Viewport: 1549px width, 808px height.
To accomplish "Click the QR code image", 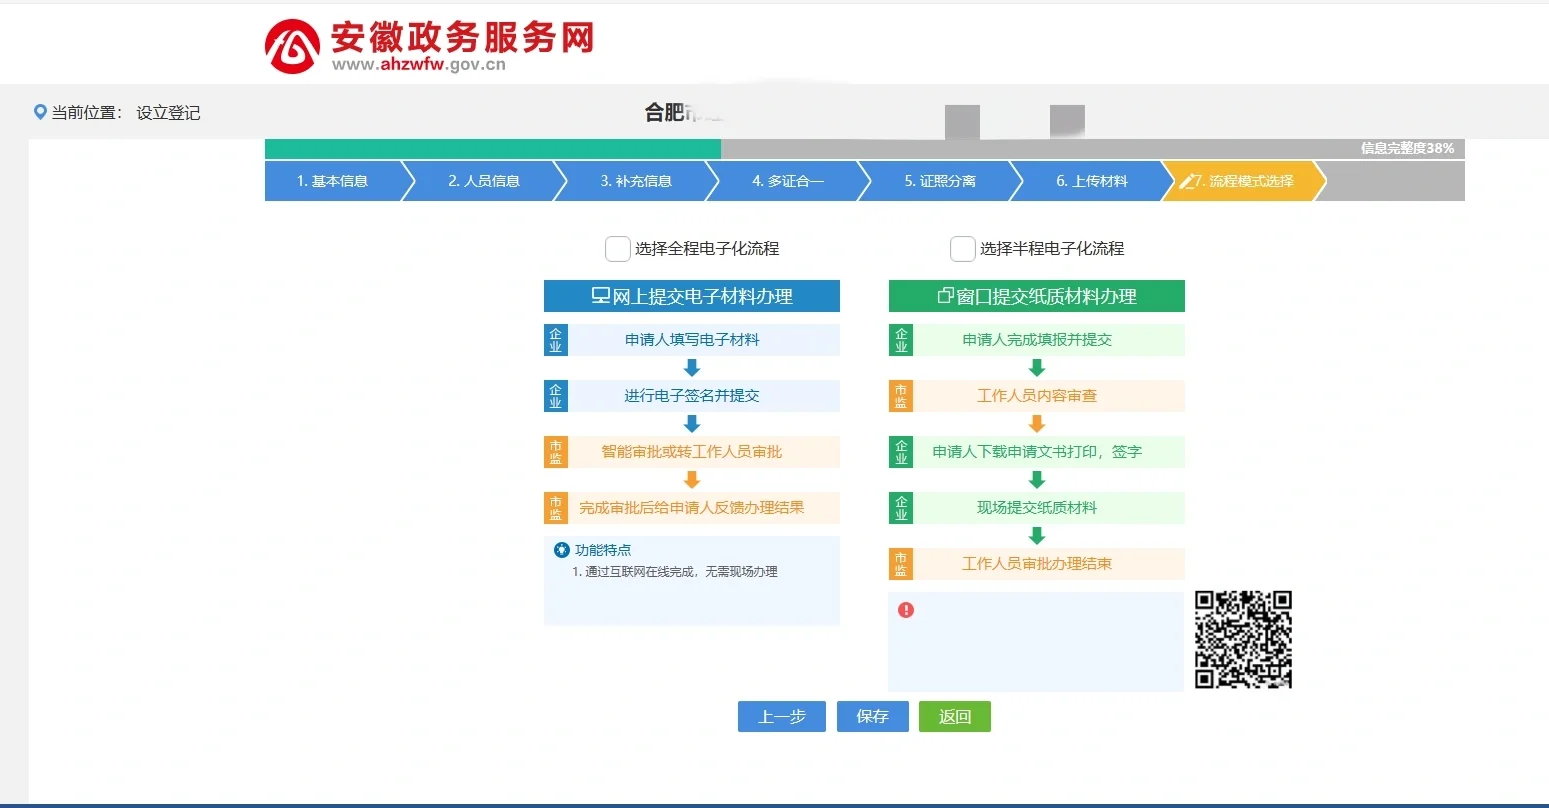I will 1243,640.
